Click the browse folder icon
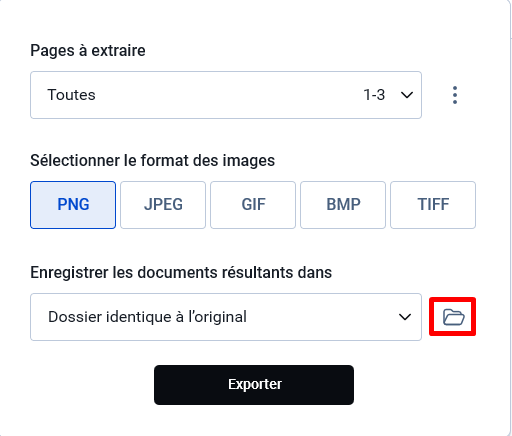Image resolution: width=512 pixels, height=436 pixels. pos(453,317)
